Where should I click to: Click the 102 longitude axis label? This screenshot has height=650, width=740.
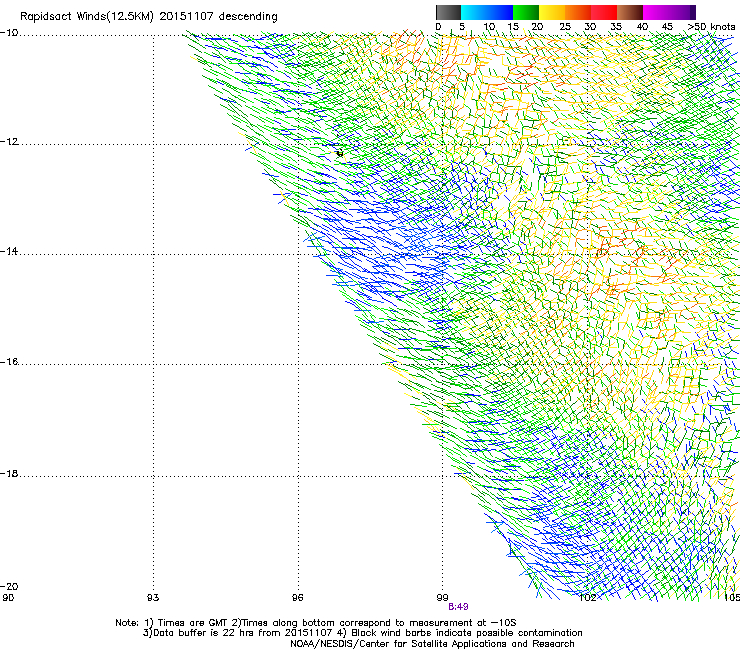(x=588, y=598)
